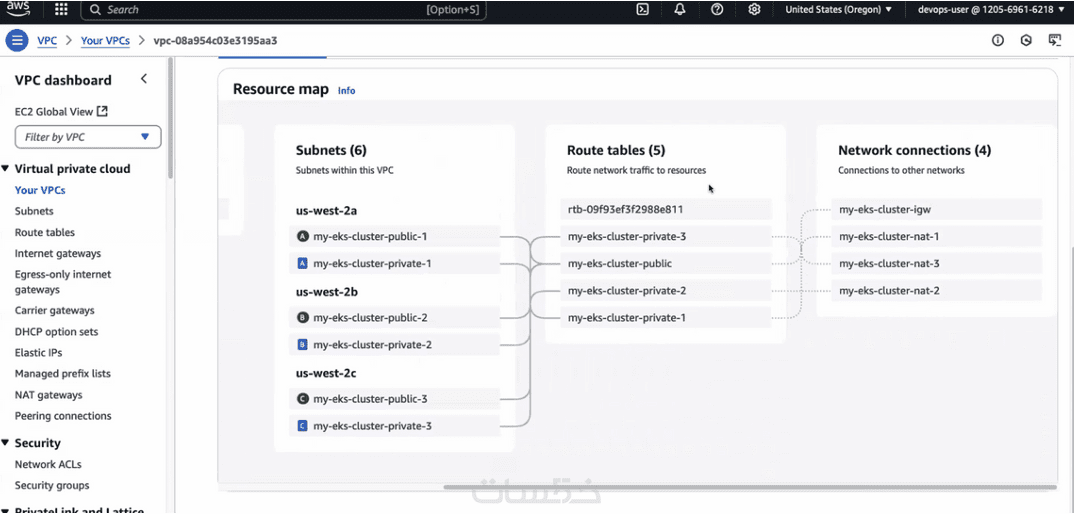
Task: Open the United States (Oregon) region selector
Action: coord(838,10)
